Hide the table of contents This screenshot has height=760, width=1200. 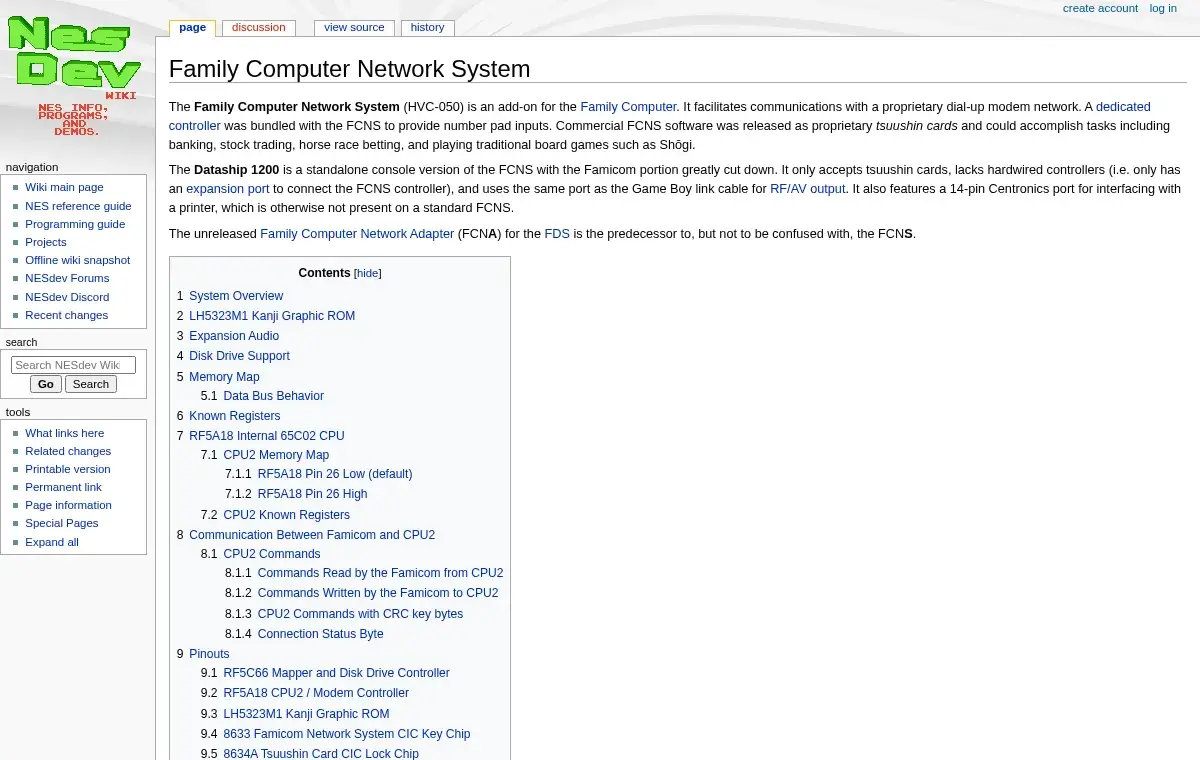point(367,273)
